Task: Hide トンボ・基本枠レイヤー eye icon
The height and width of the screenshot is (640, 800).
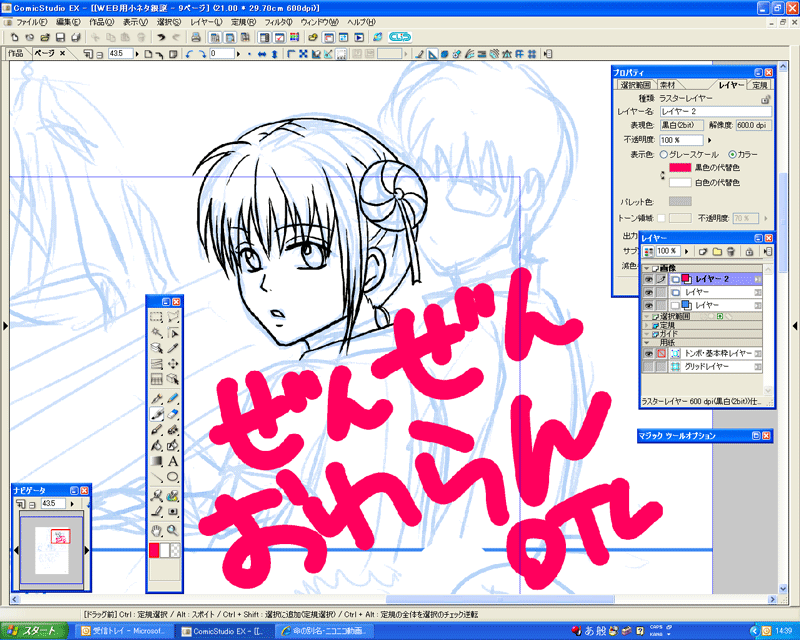Action: [x=648, y=353]
